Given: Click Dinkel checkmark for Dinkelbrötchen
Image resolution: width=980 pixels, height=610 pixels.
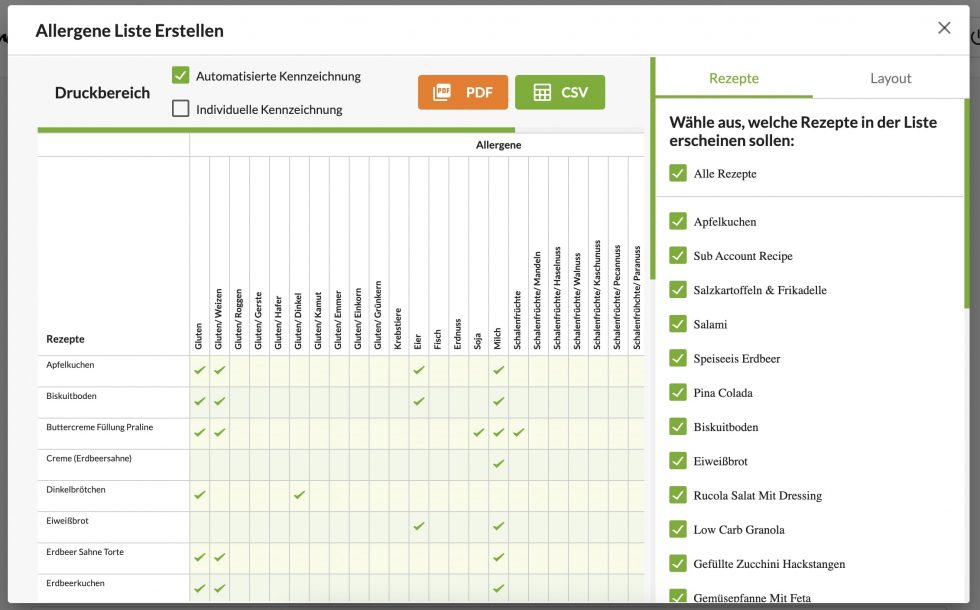Looking at the screenshot, I should (299, 494).
